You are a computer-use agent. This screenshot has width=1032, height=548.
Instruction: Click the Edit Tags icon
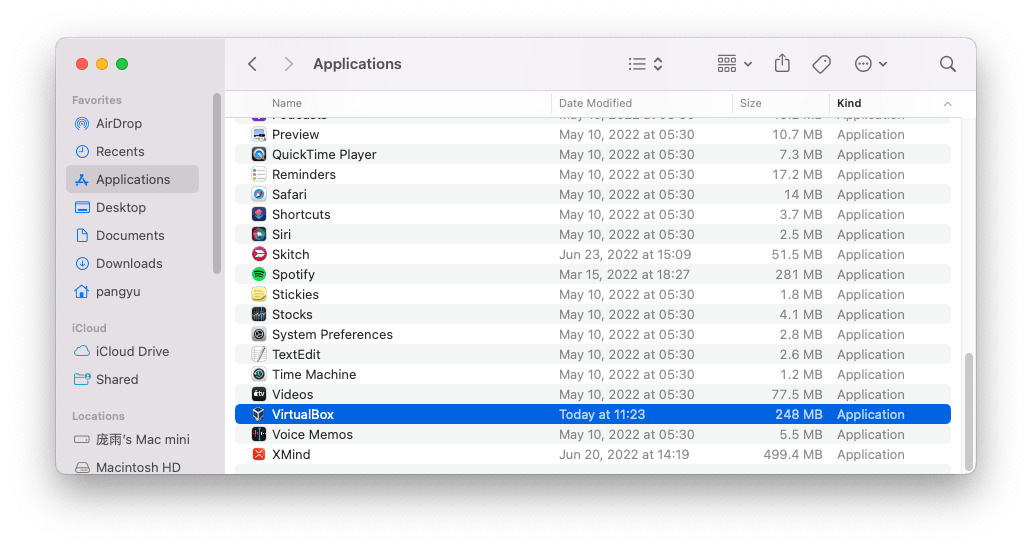(x=821, y=64)
